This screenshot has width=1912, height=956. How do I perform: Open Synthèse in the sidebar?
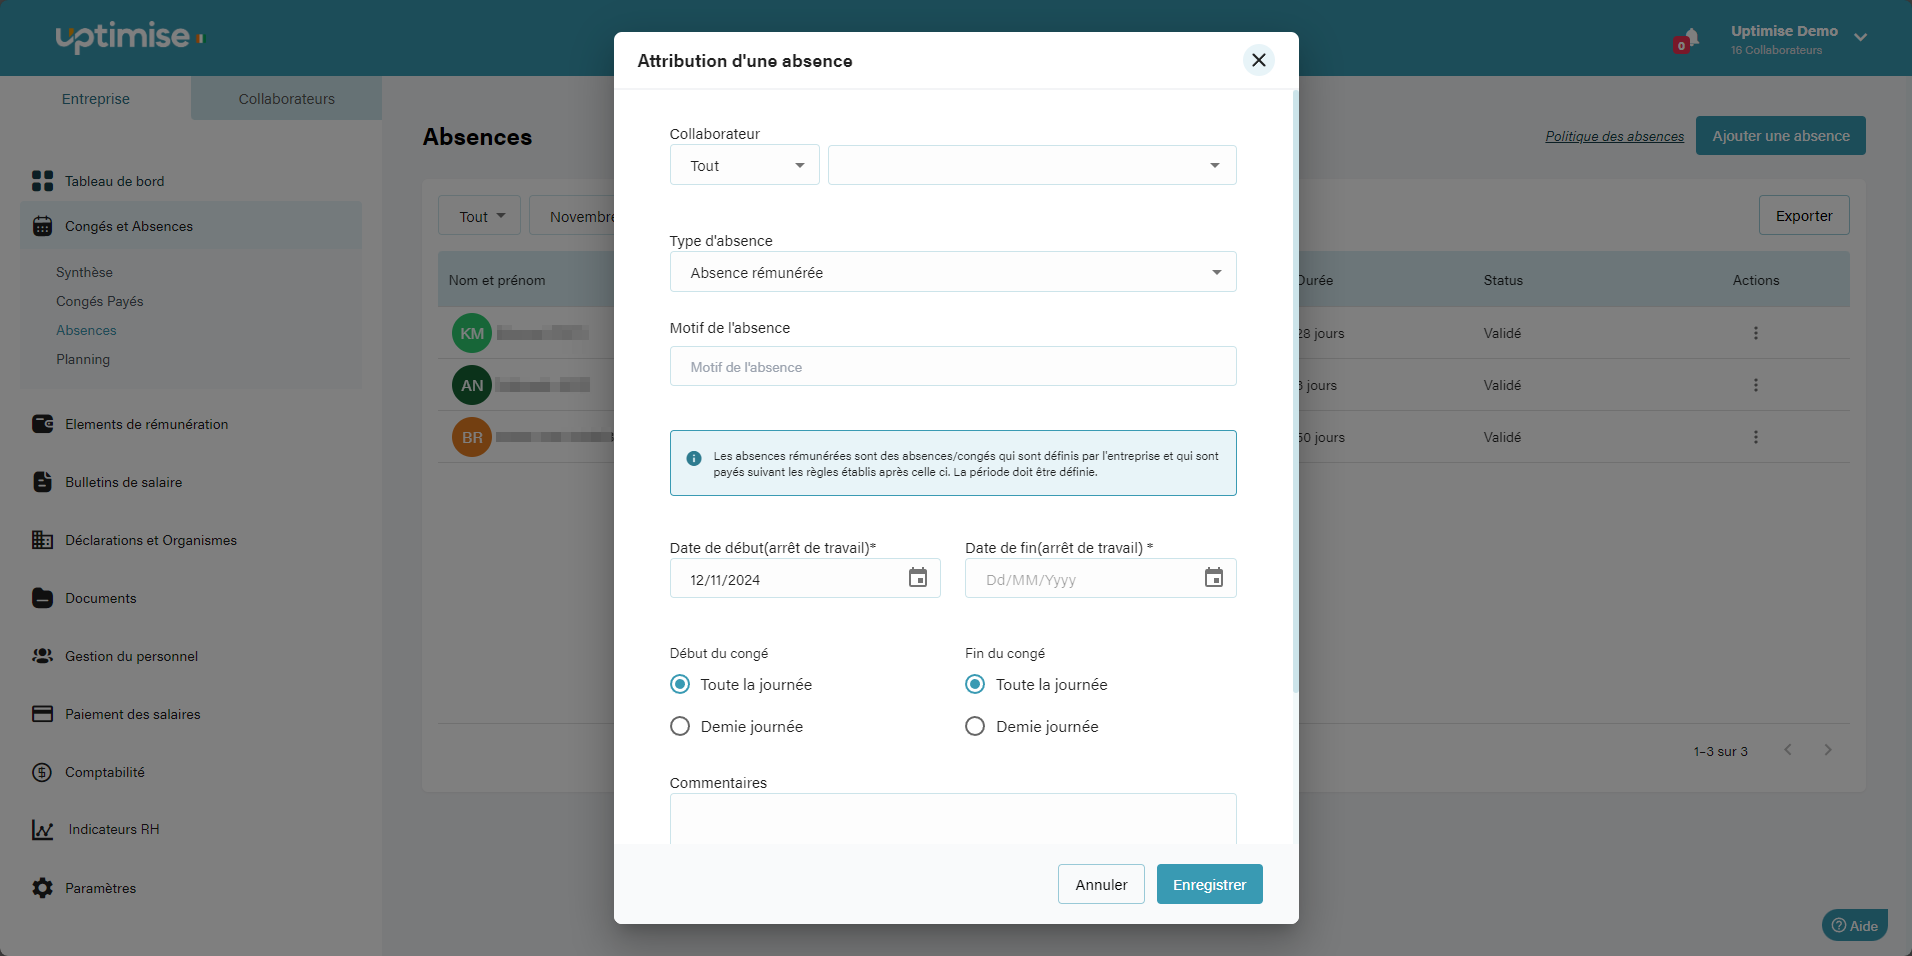pos(84,272)
